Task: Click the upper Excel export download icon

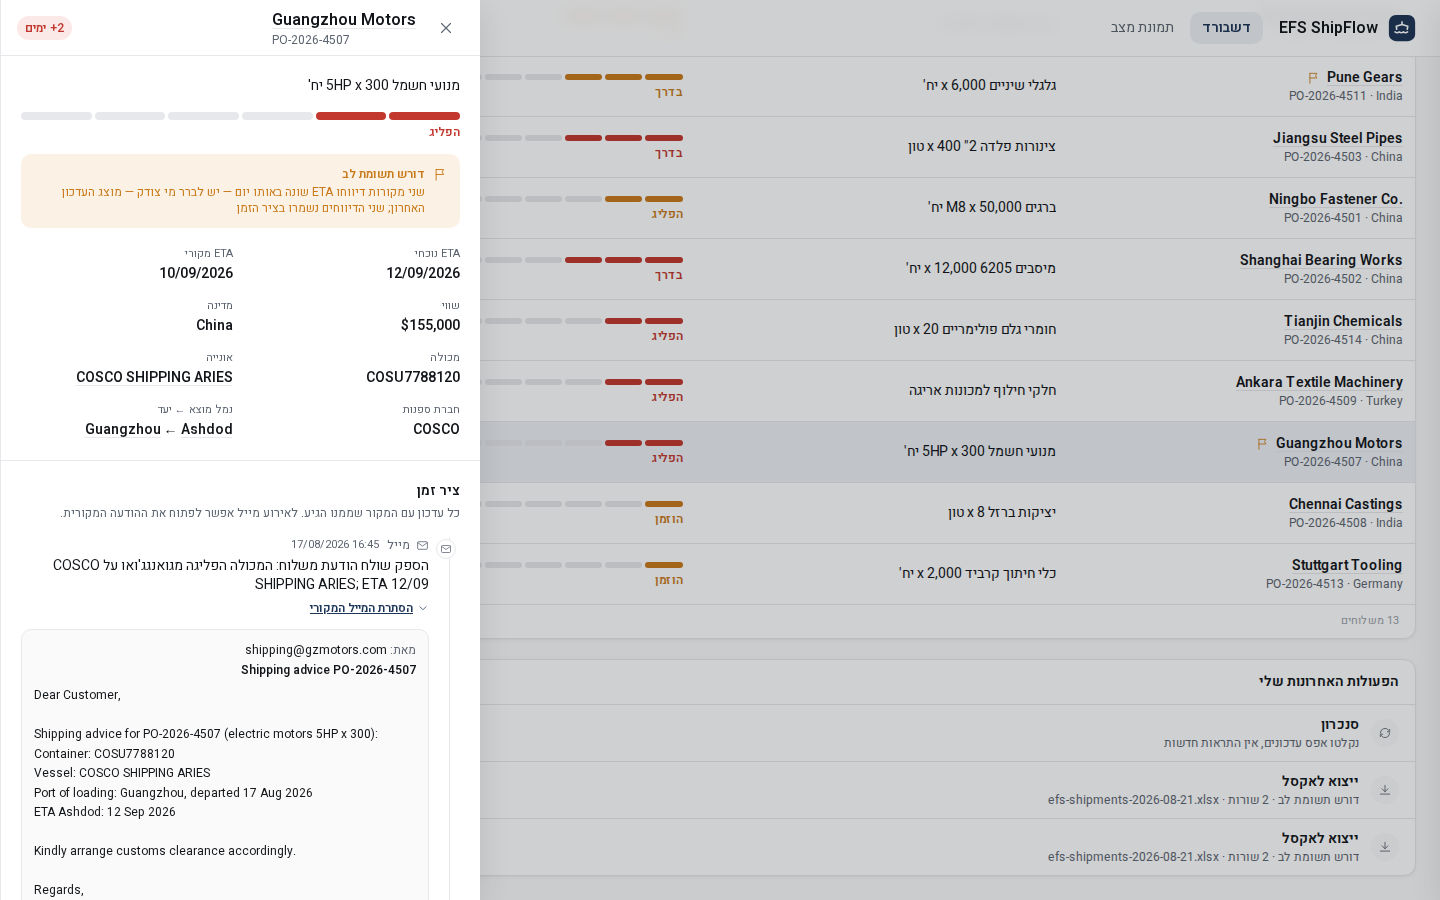Action: pos(1385,790)
